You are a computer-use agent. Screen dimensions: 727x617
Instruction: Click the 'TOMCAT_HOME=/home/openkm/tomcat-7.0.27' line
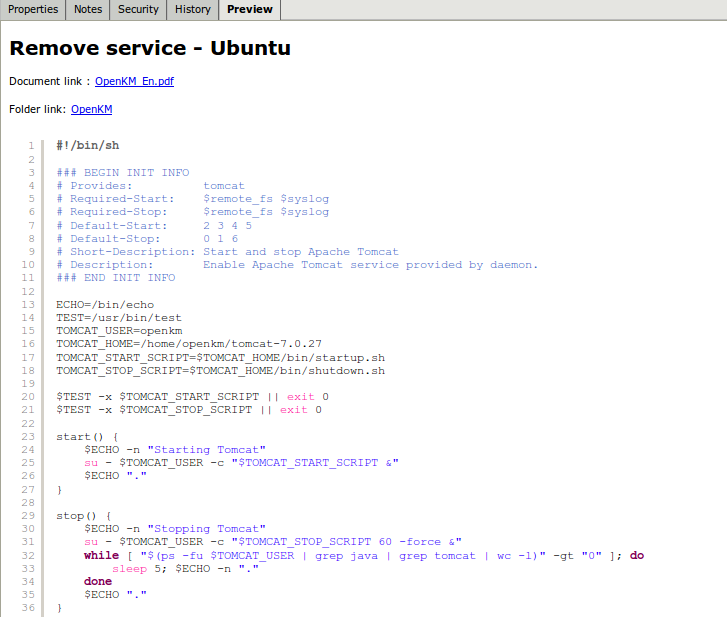(189, 343)
